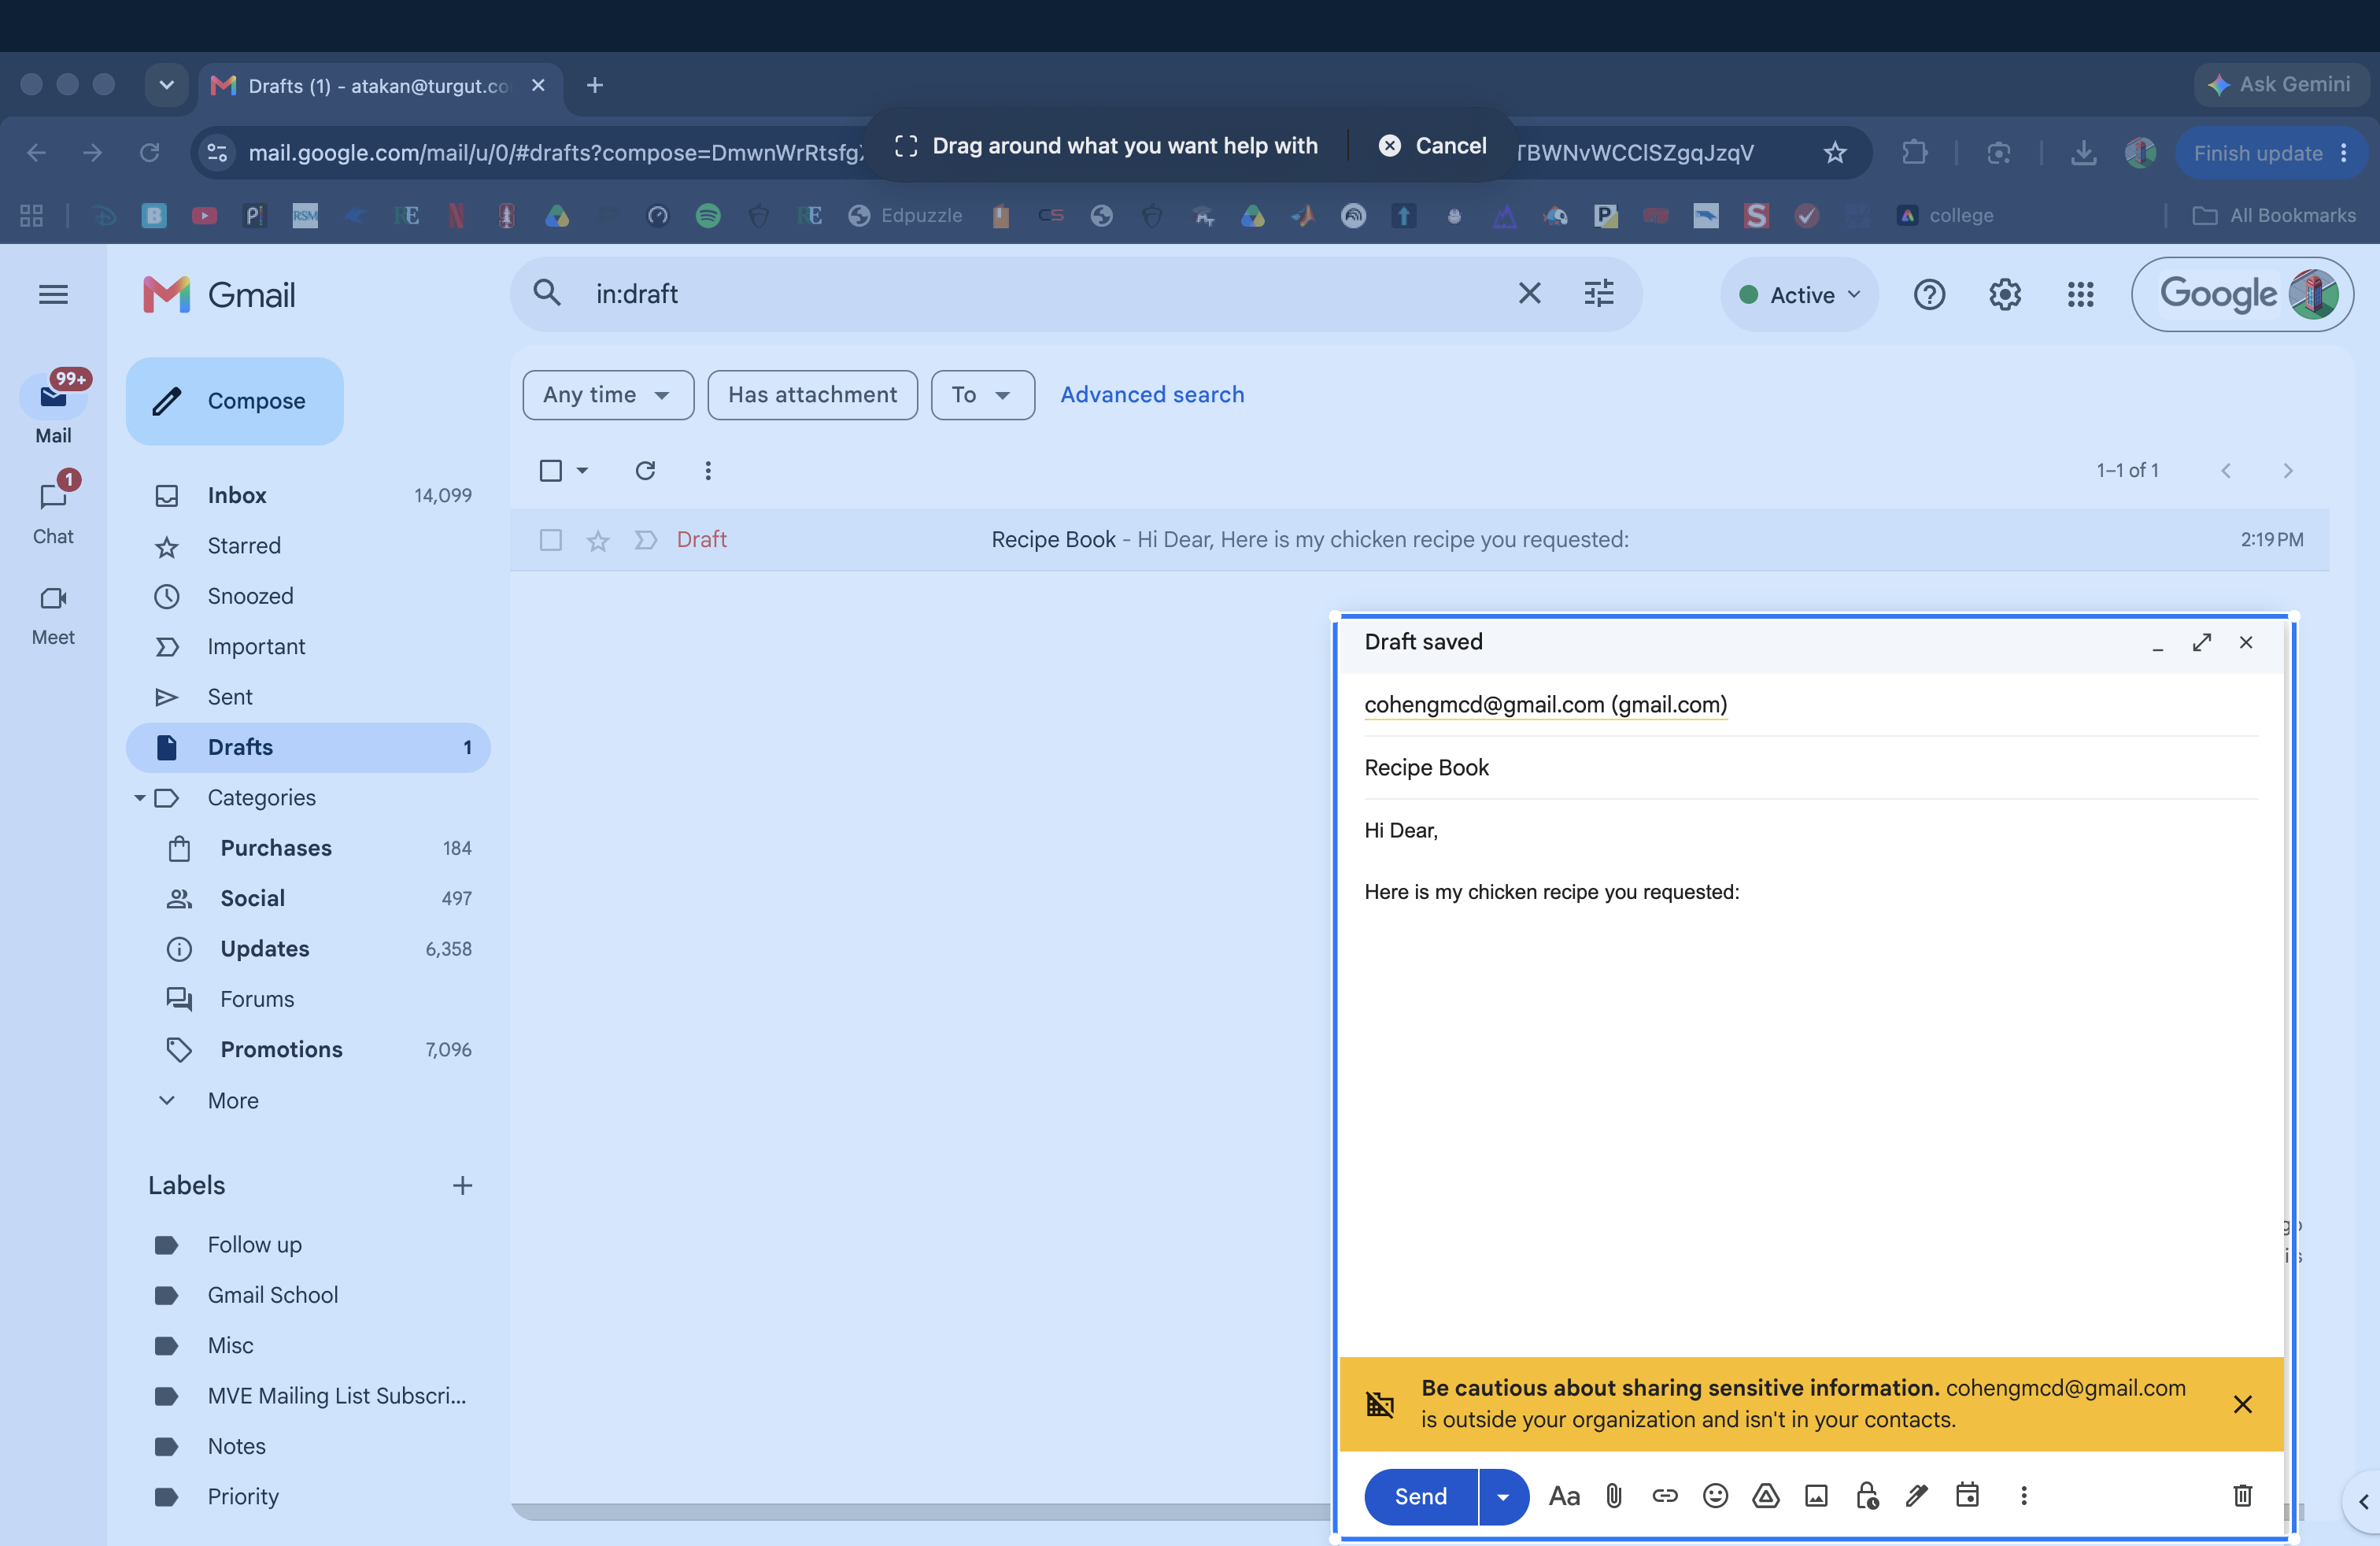Viewport: 2380px width, 1546px height.
Task: Open the To filter dropdown
Action: 982,395
